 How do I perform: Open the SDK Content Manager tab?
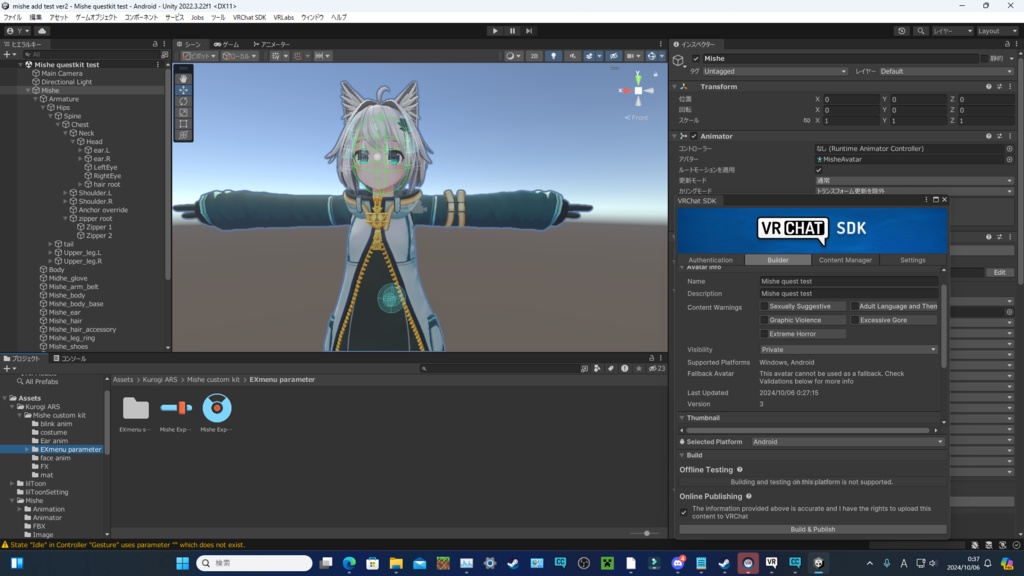(845, 260)
